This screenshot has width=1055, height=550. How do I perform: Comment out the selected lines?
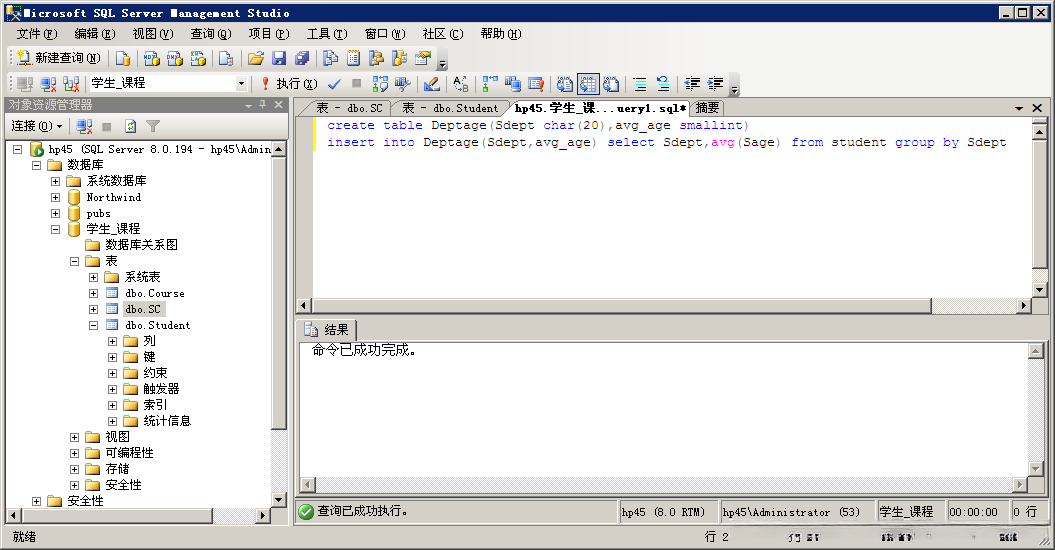point(640,84)
